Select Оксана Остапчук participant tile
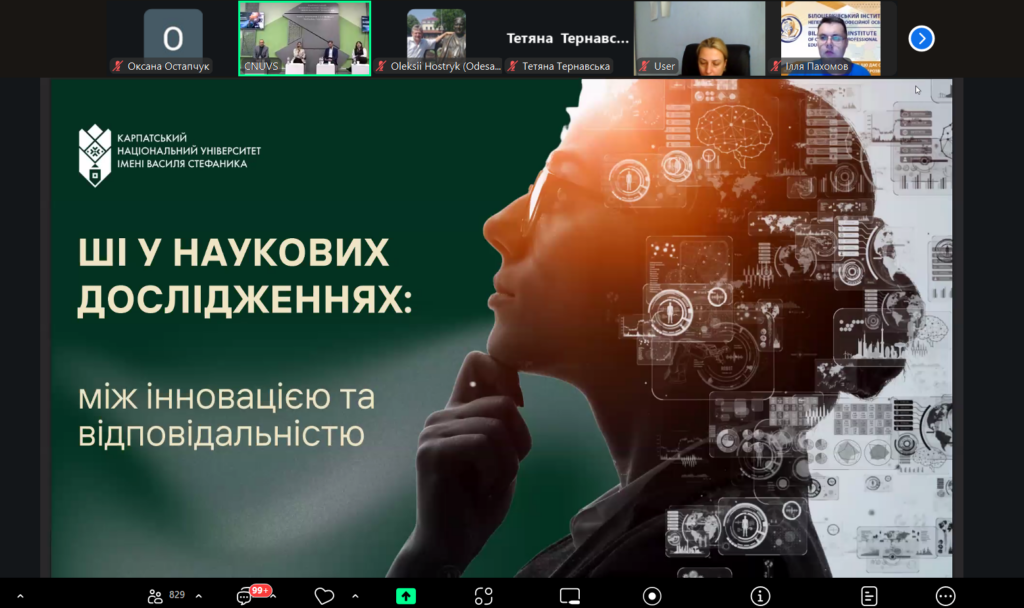 [172, 38]
